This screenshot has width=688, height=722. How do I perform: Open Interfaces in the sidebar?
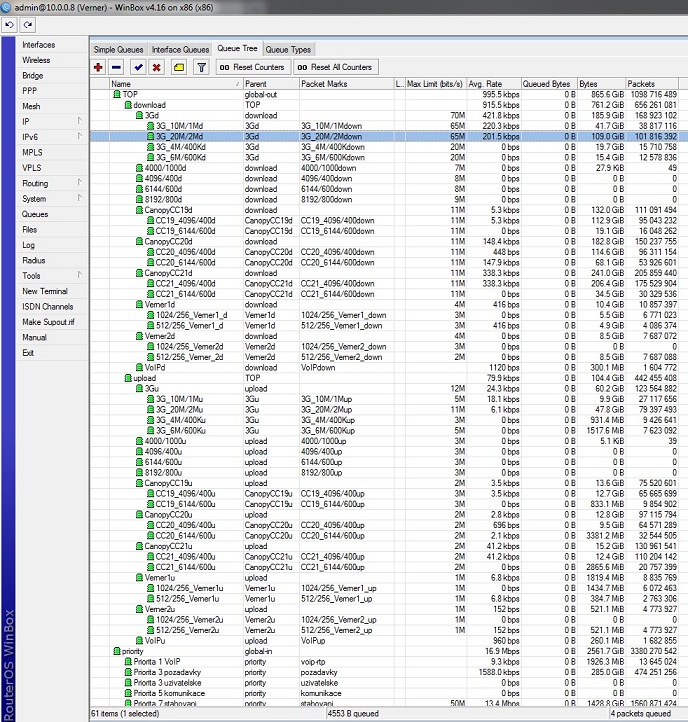[x=39, y=45]
